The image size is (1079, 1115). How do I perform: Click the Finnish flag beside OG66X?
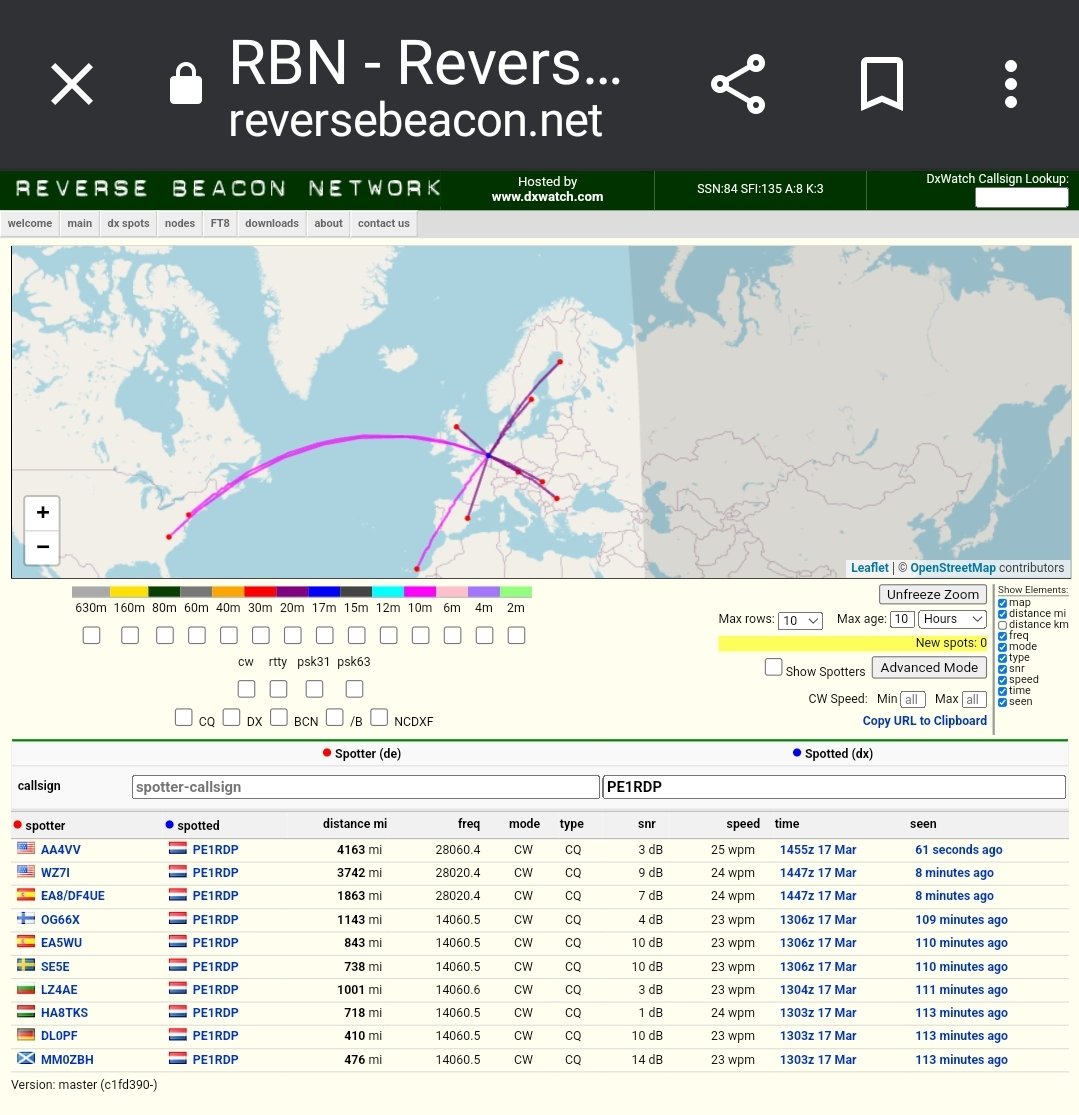tap(26, 918)
